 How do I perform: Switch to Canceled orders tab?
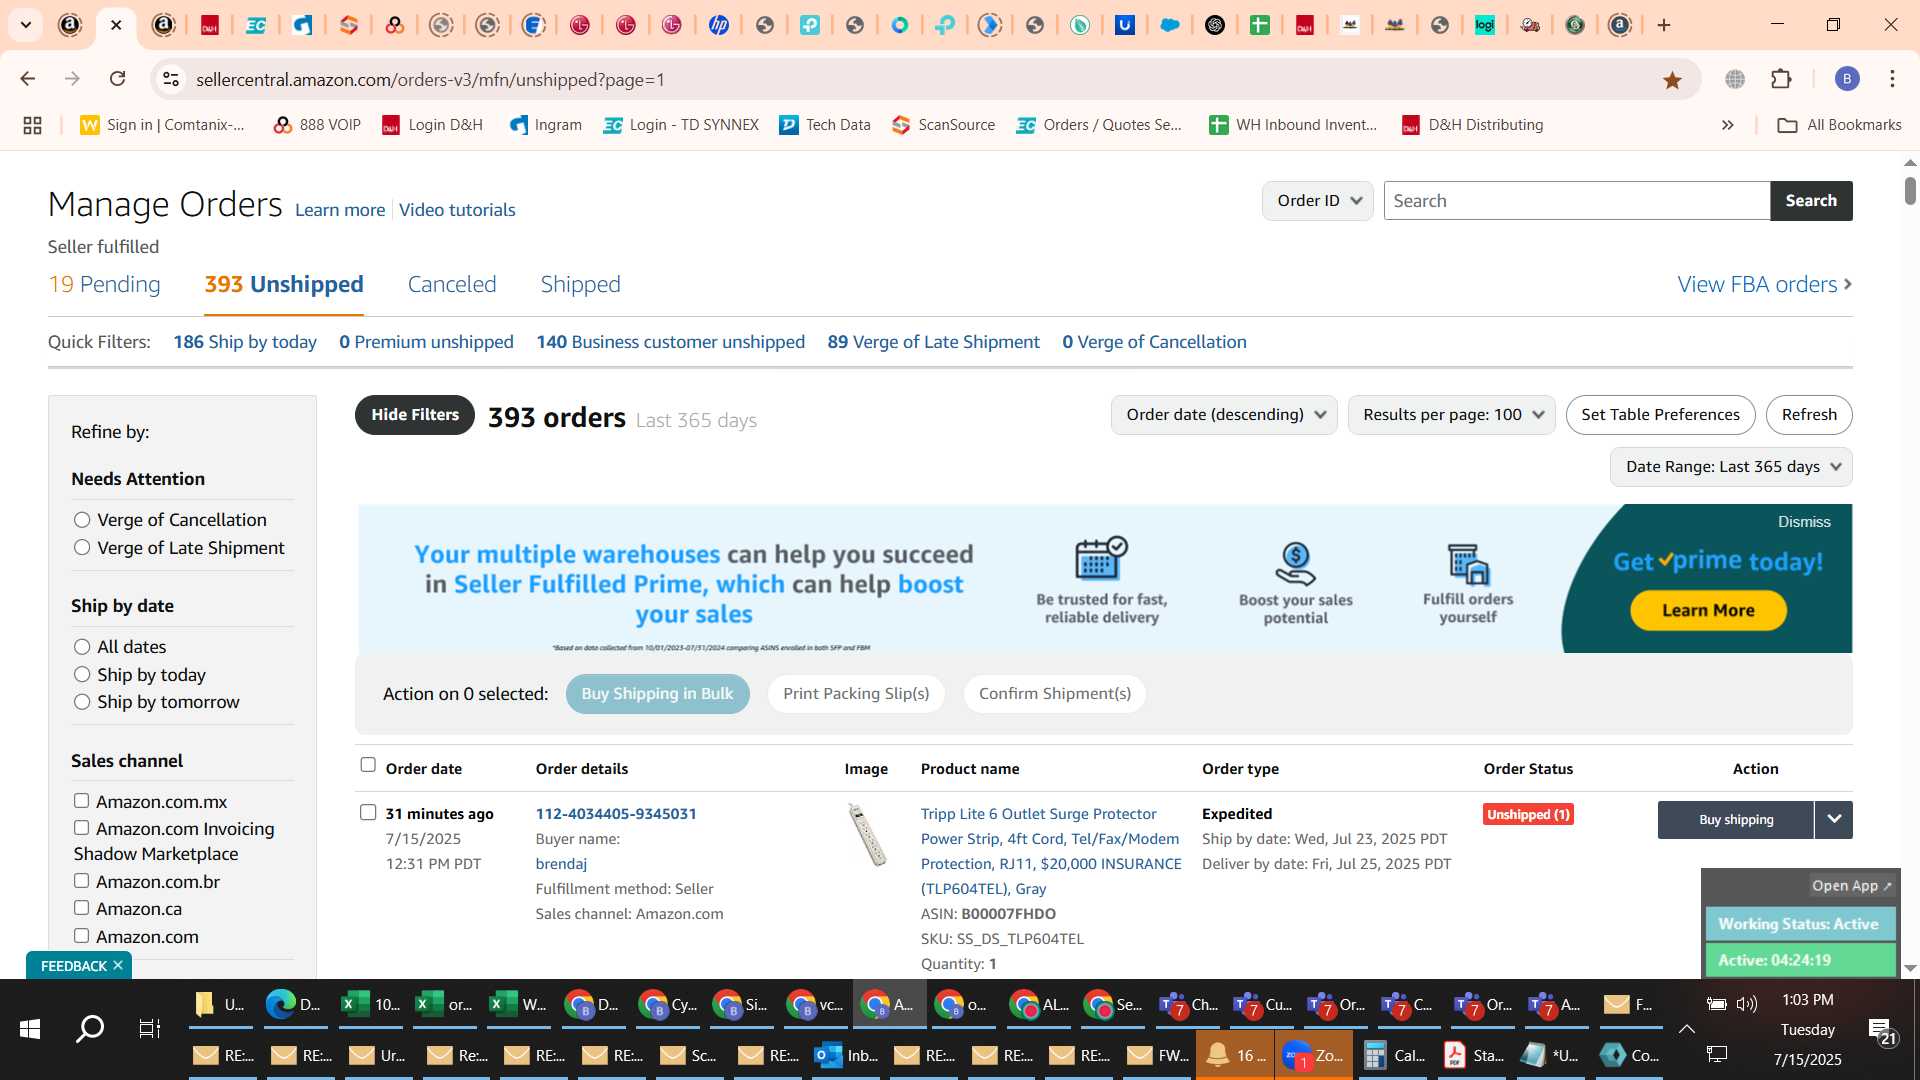coord(452,285)
